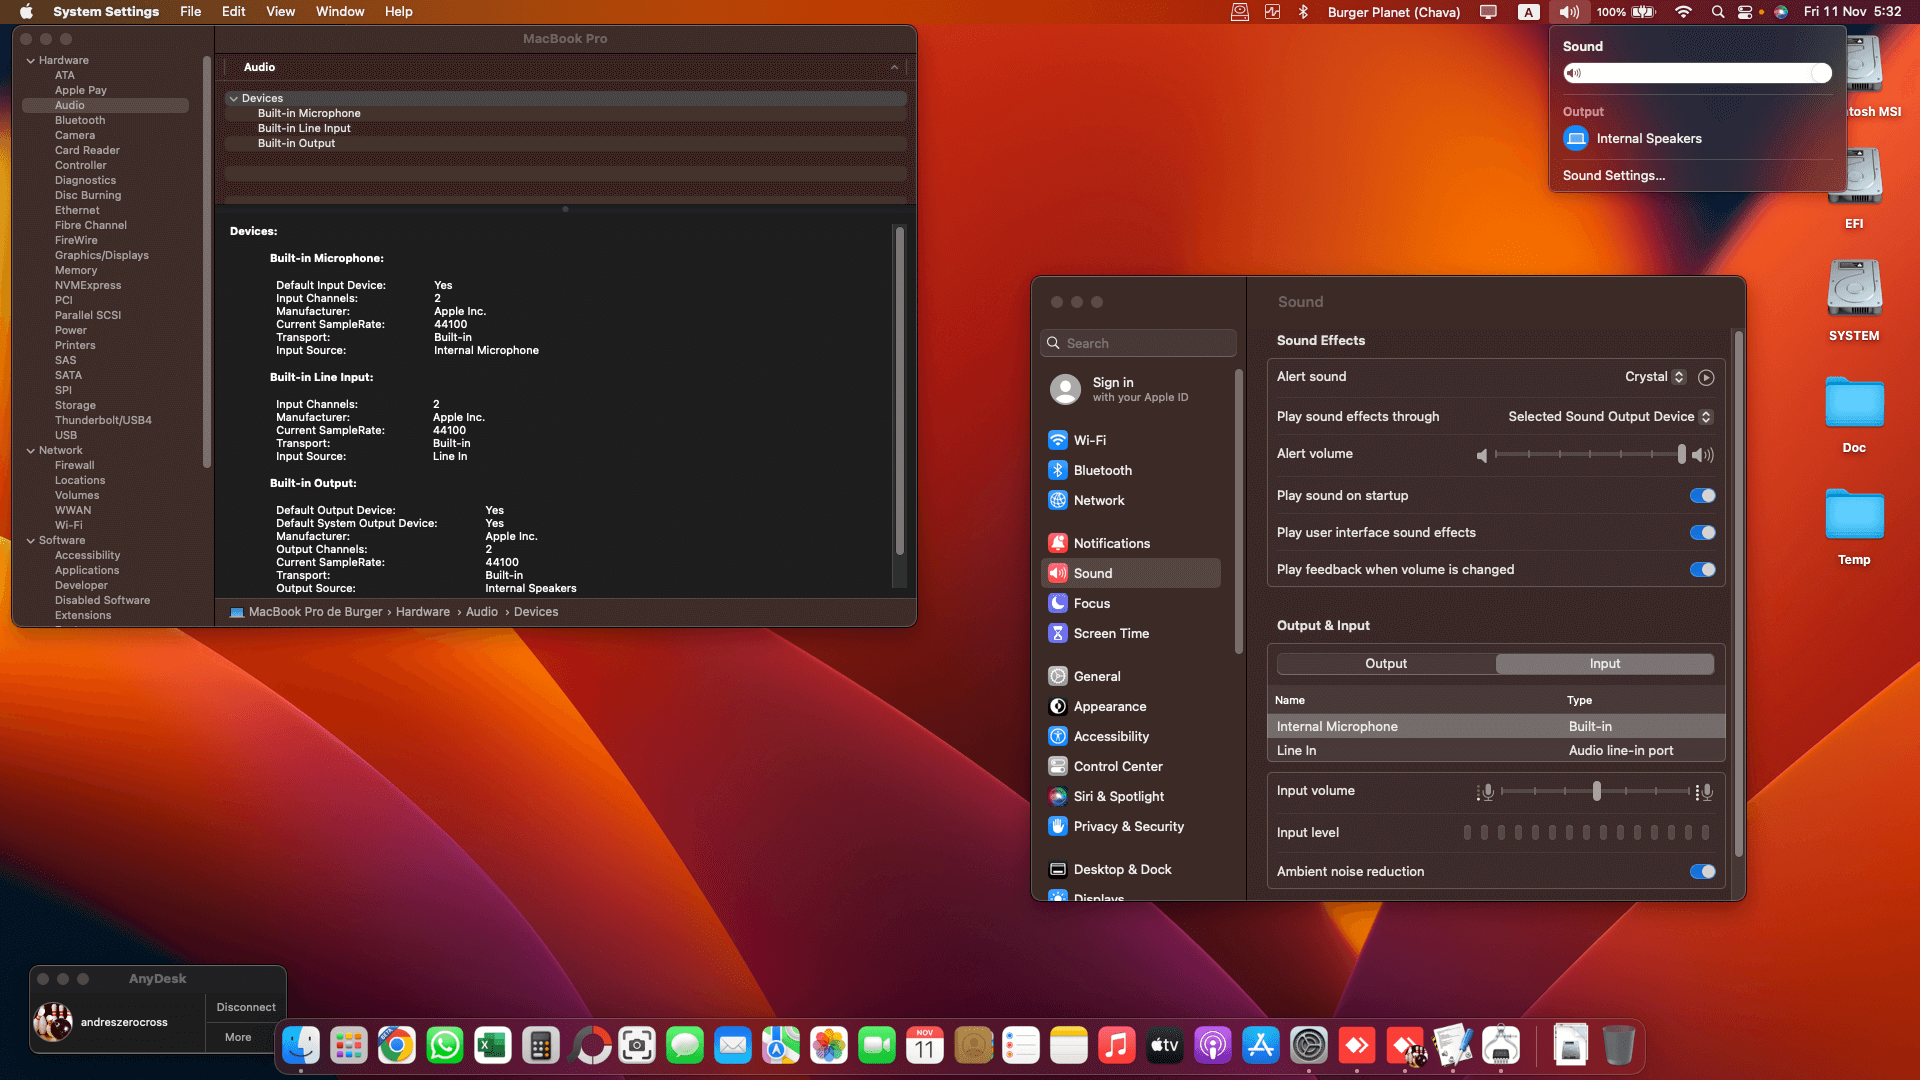Open Play sound effects through dropdown
The image size is (1920, 1080).
tap(1610, 417)
